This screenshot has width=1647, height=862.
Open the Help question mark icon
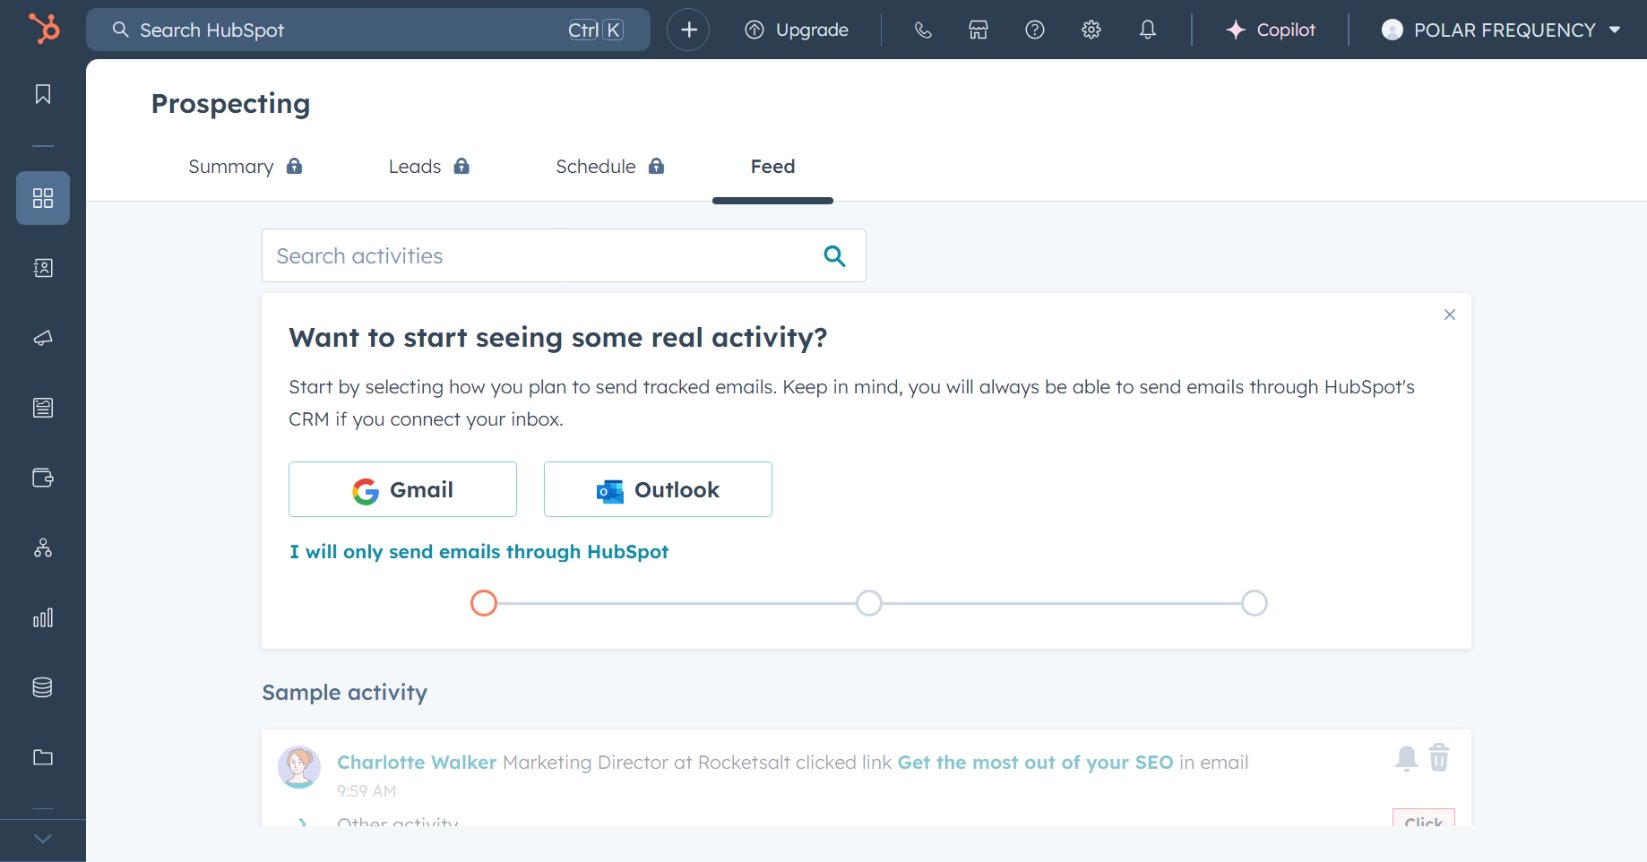click(1035, 30)
